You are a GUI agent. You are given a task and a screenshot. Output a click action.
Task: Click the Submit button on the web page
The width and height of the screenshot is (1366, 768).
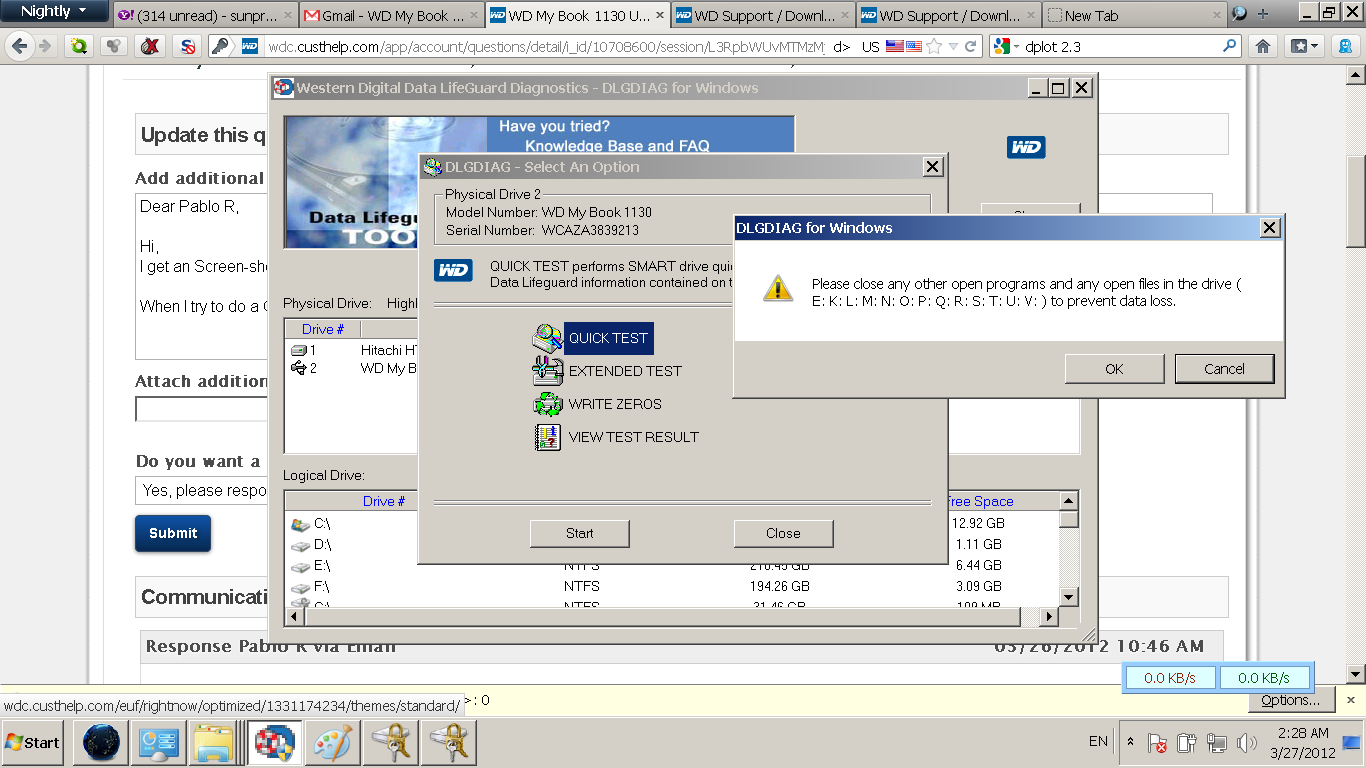173,533
